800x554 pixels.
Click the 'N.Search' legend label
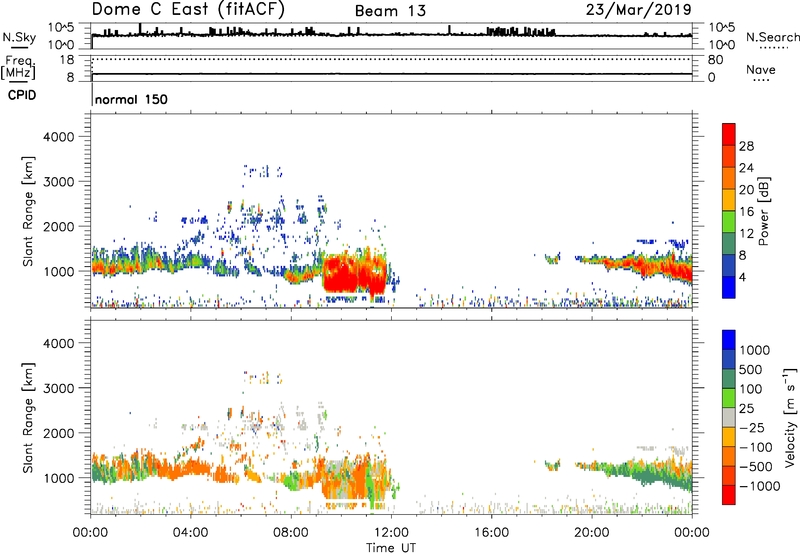click(x=772, y=37)
